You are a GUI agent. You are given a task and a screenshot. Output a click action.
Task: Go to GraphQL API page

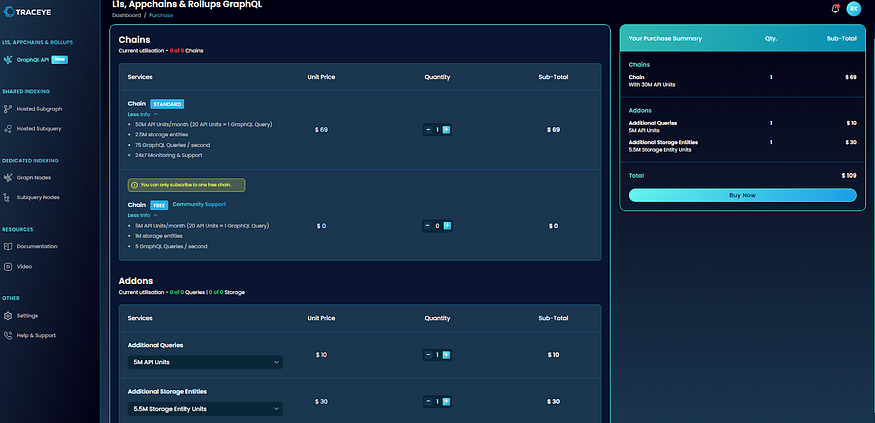tap(35, 60)
